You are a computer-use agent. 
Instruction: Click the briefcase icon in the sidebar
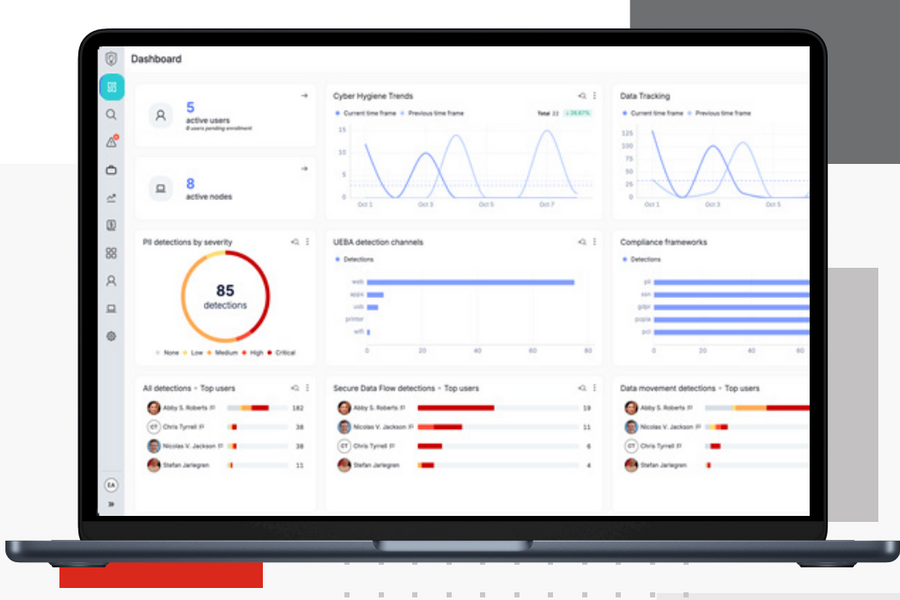[111, 170]
